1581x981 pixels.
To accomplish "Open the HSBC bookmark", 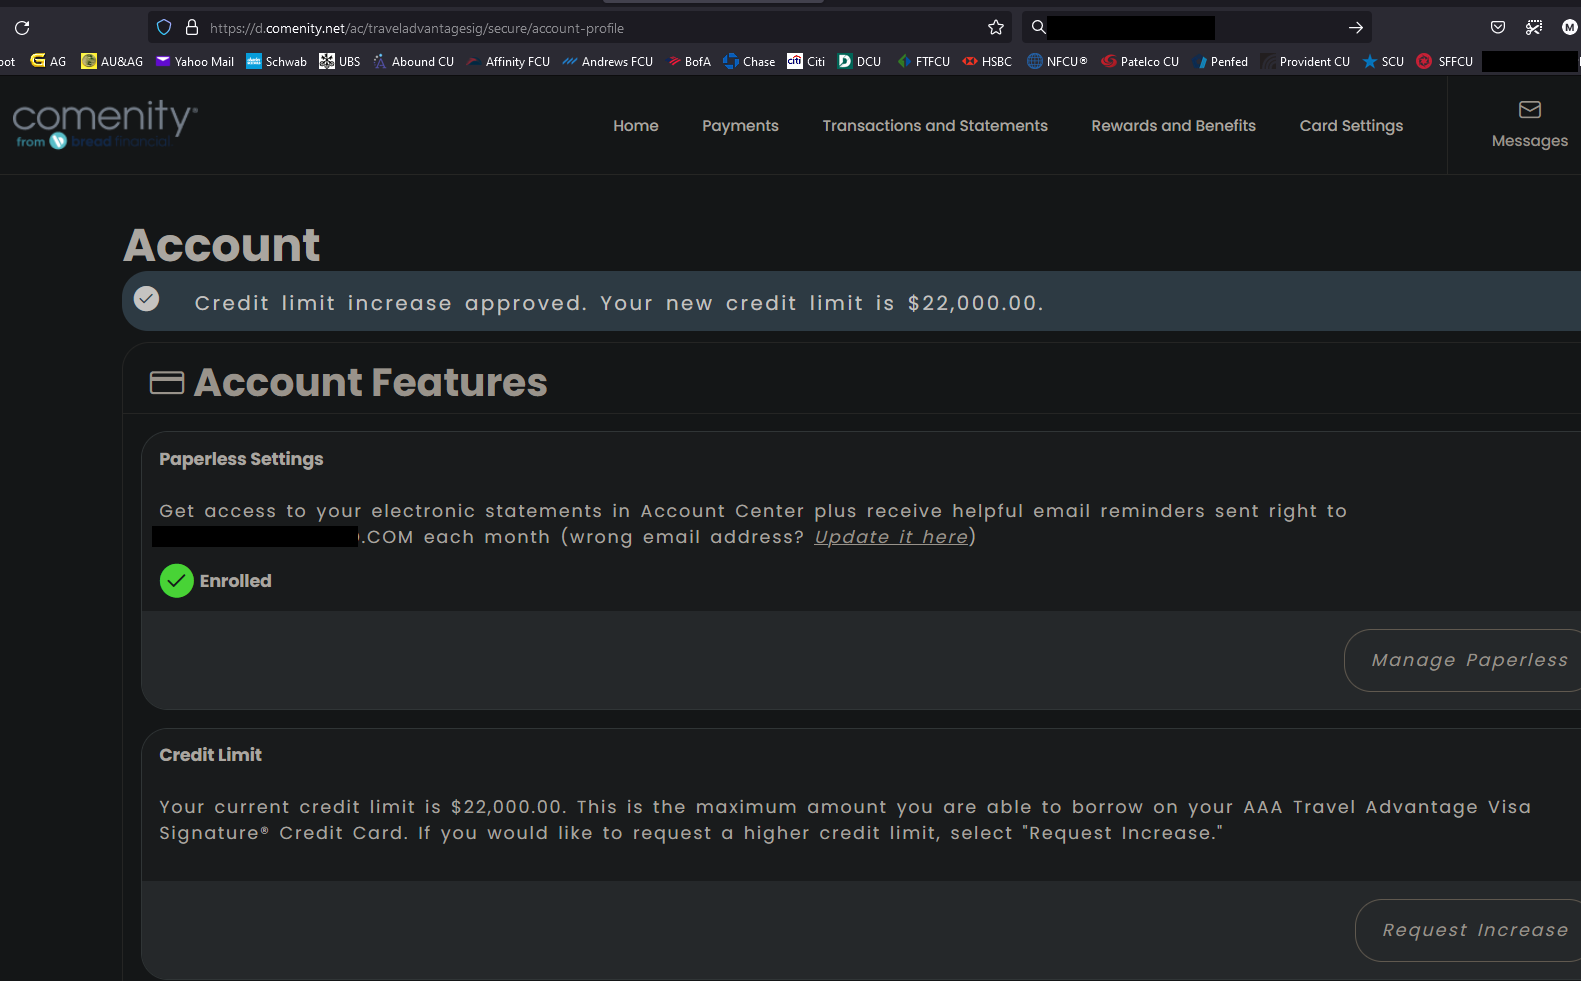I will [x=987, y=61].
